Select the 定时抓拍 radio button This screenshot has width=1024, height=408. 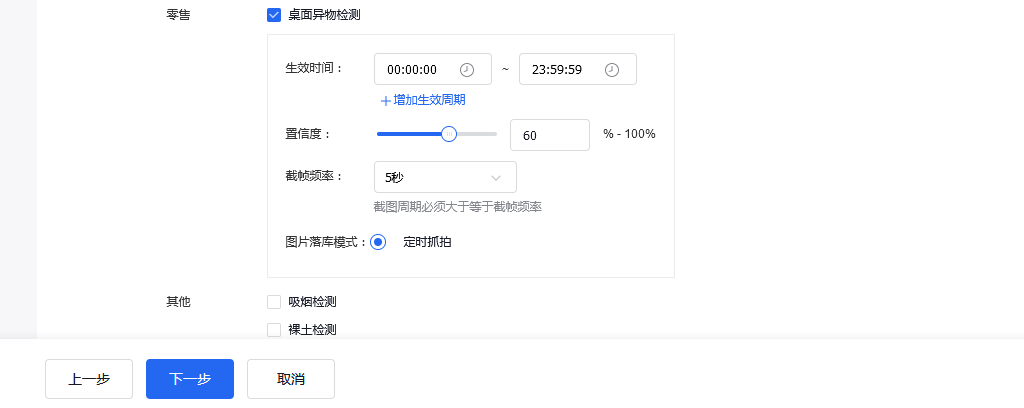tap(377, 242)
